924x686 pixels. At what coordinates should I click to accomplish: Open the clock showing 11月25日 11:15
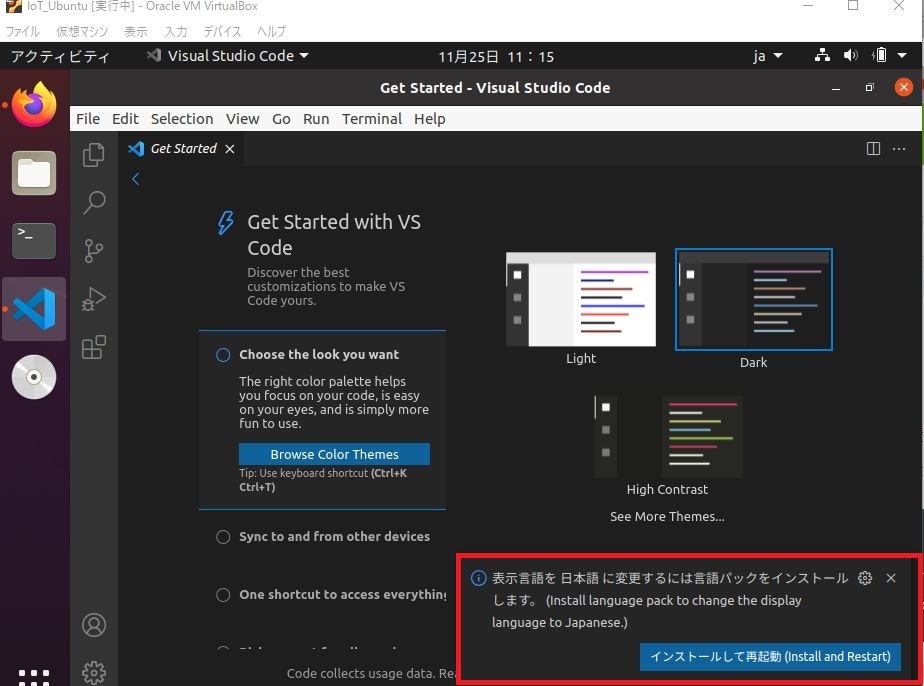click(x=496, y=57)
